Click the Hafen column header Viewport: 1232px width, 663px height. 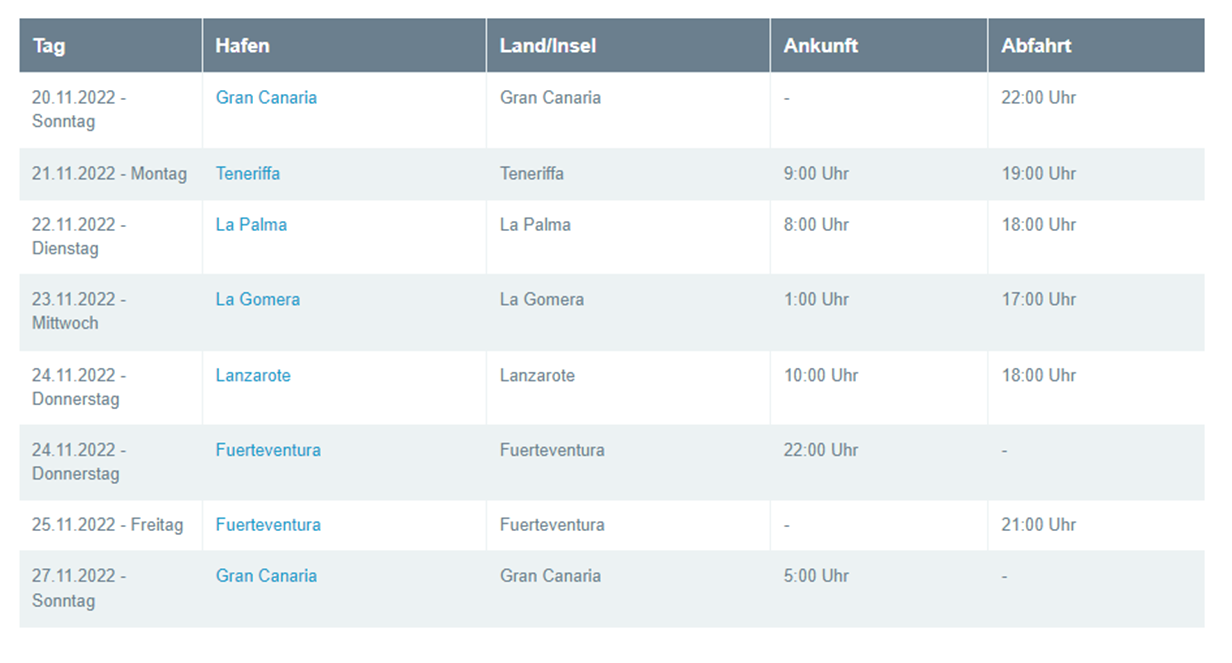[x=242, y=46]
